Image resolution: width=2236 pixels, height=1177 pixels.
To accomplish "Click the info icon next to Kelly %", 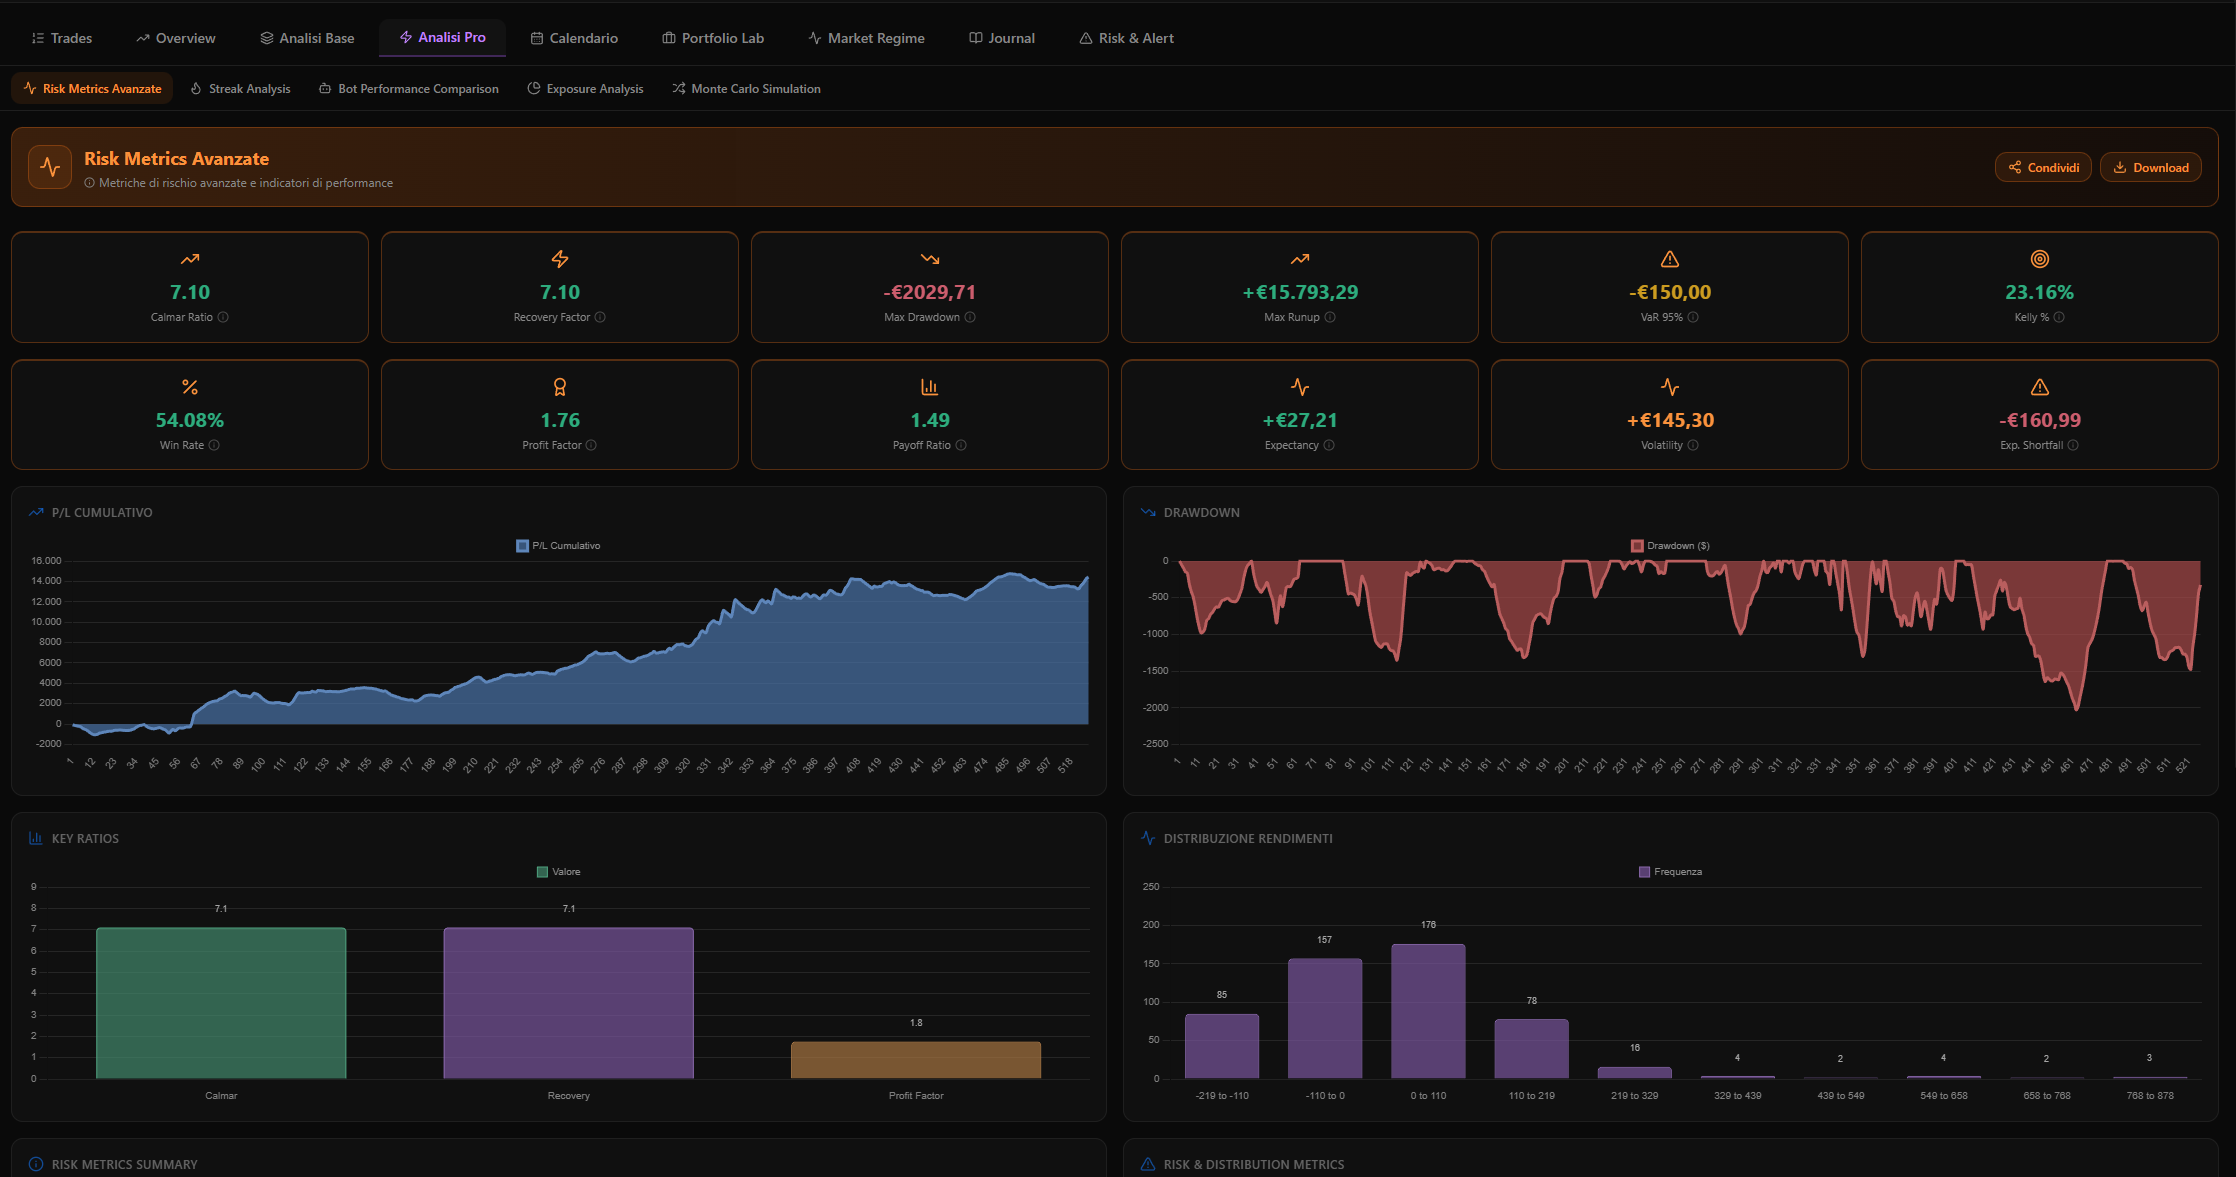I will 2059,317.
